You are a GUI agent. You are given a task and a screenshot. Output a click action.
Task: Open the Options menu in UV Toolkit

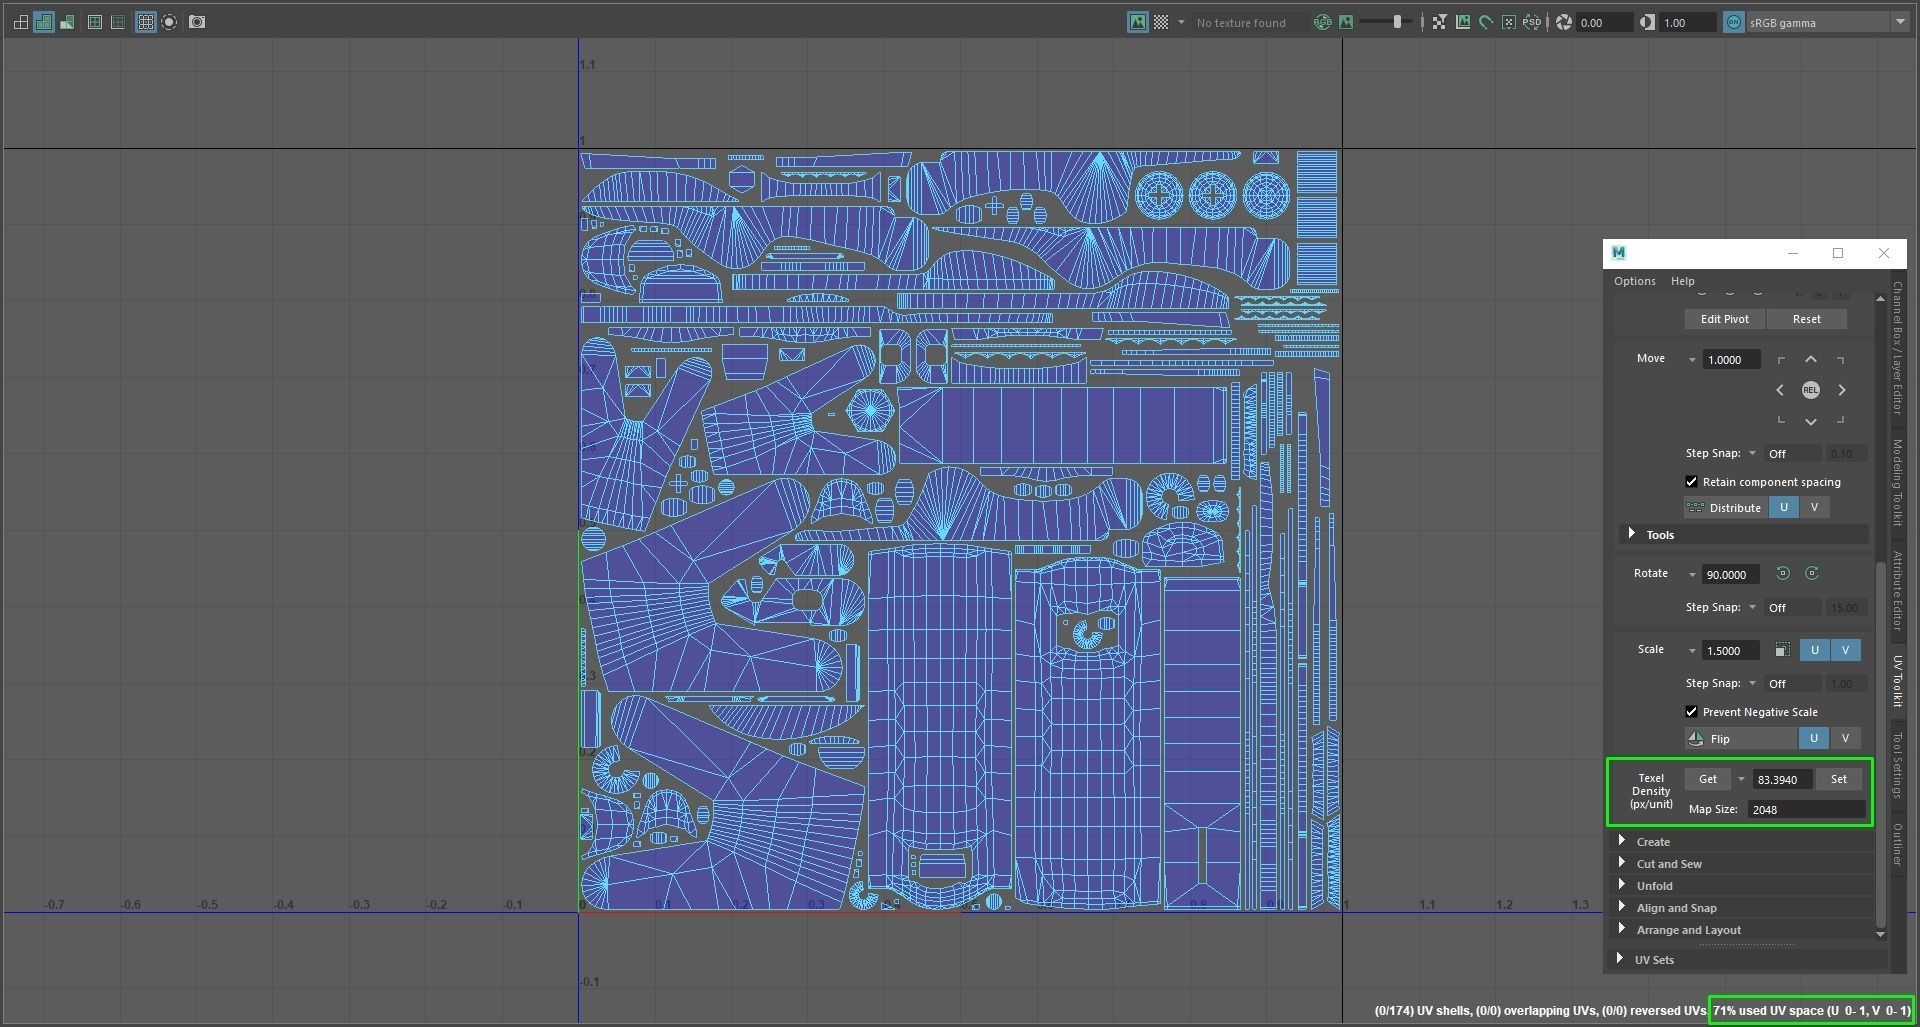(1635, 281)
